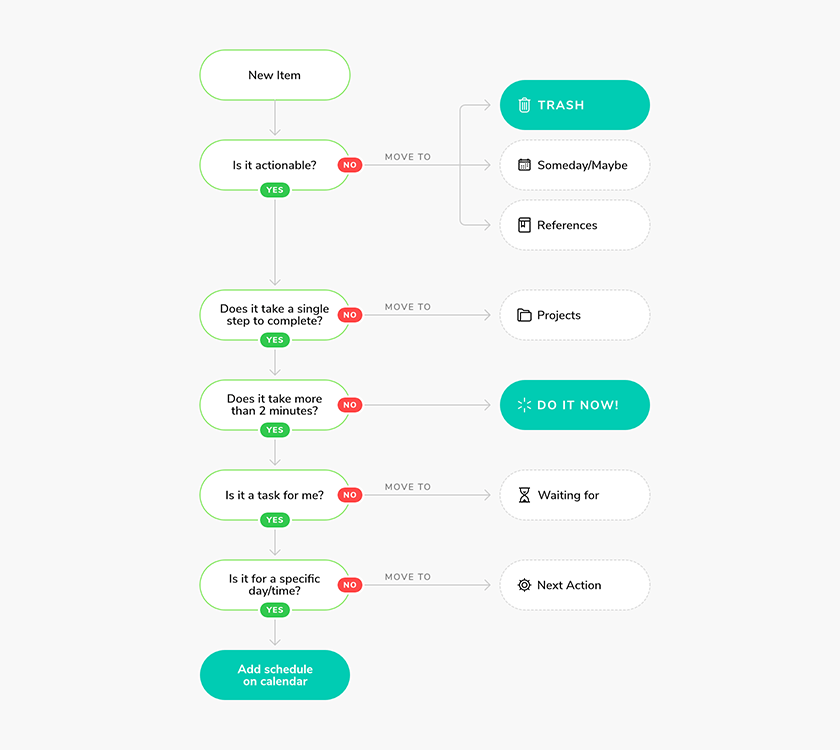Click the TRASH destination button
This screenshot has height=750, width=840.
tap(575, 105)
